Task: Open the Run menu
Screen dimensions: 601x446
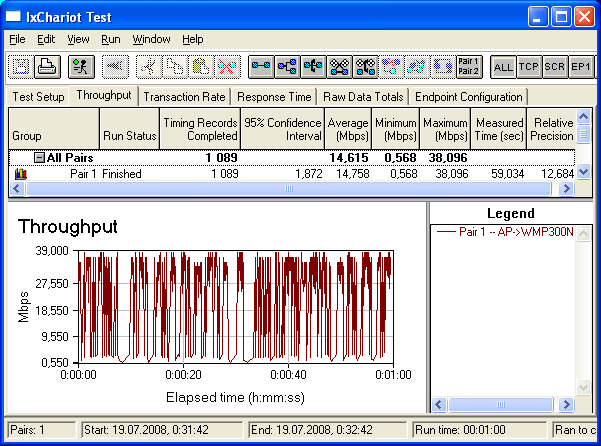Action: pos(111,39)
